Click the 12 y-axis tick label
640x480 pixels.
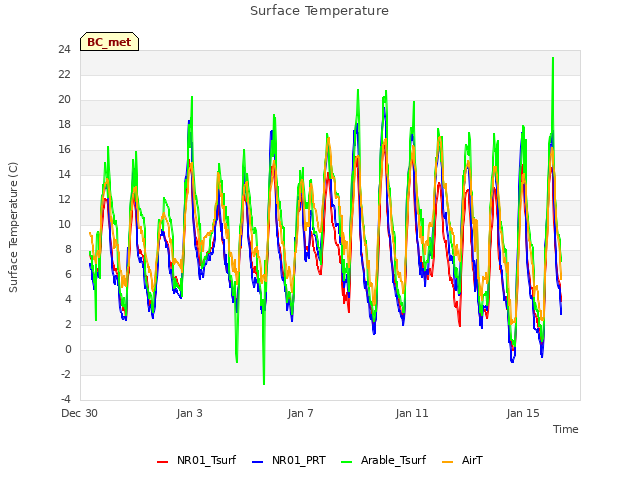pyautogui.click(x=64, y=200)
